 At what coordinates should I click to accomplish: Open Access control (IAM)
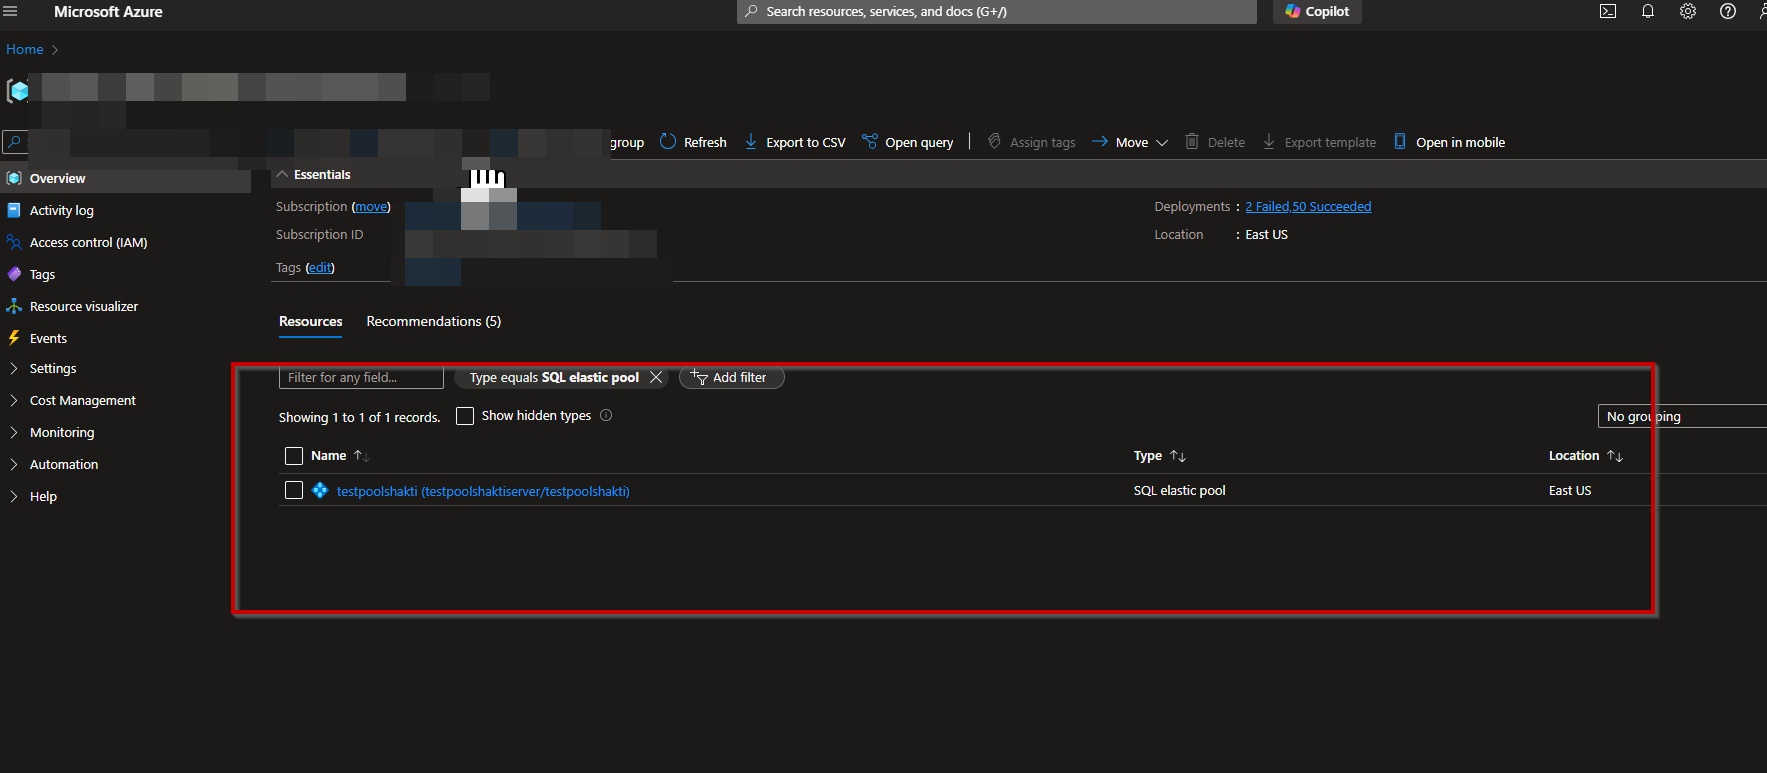point(89,242)
